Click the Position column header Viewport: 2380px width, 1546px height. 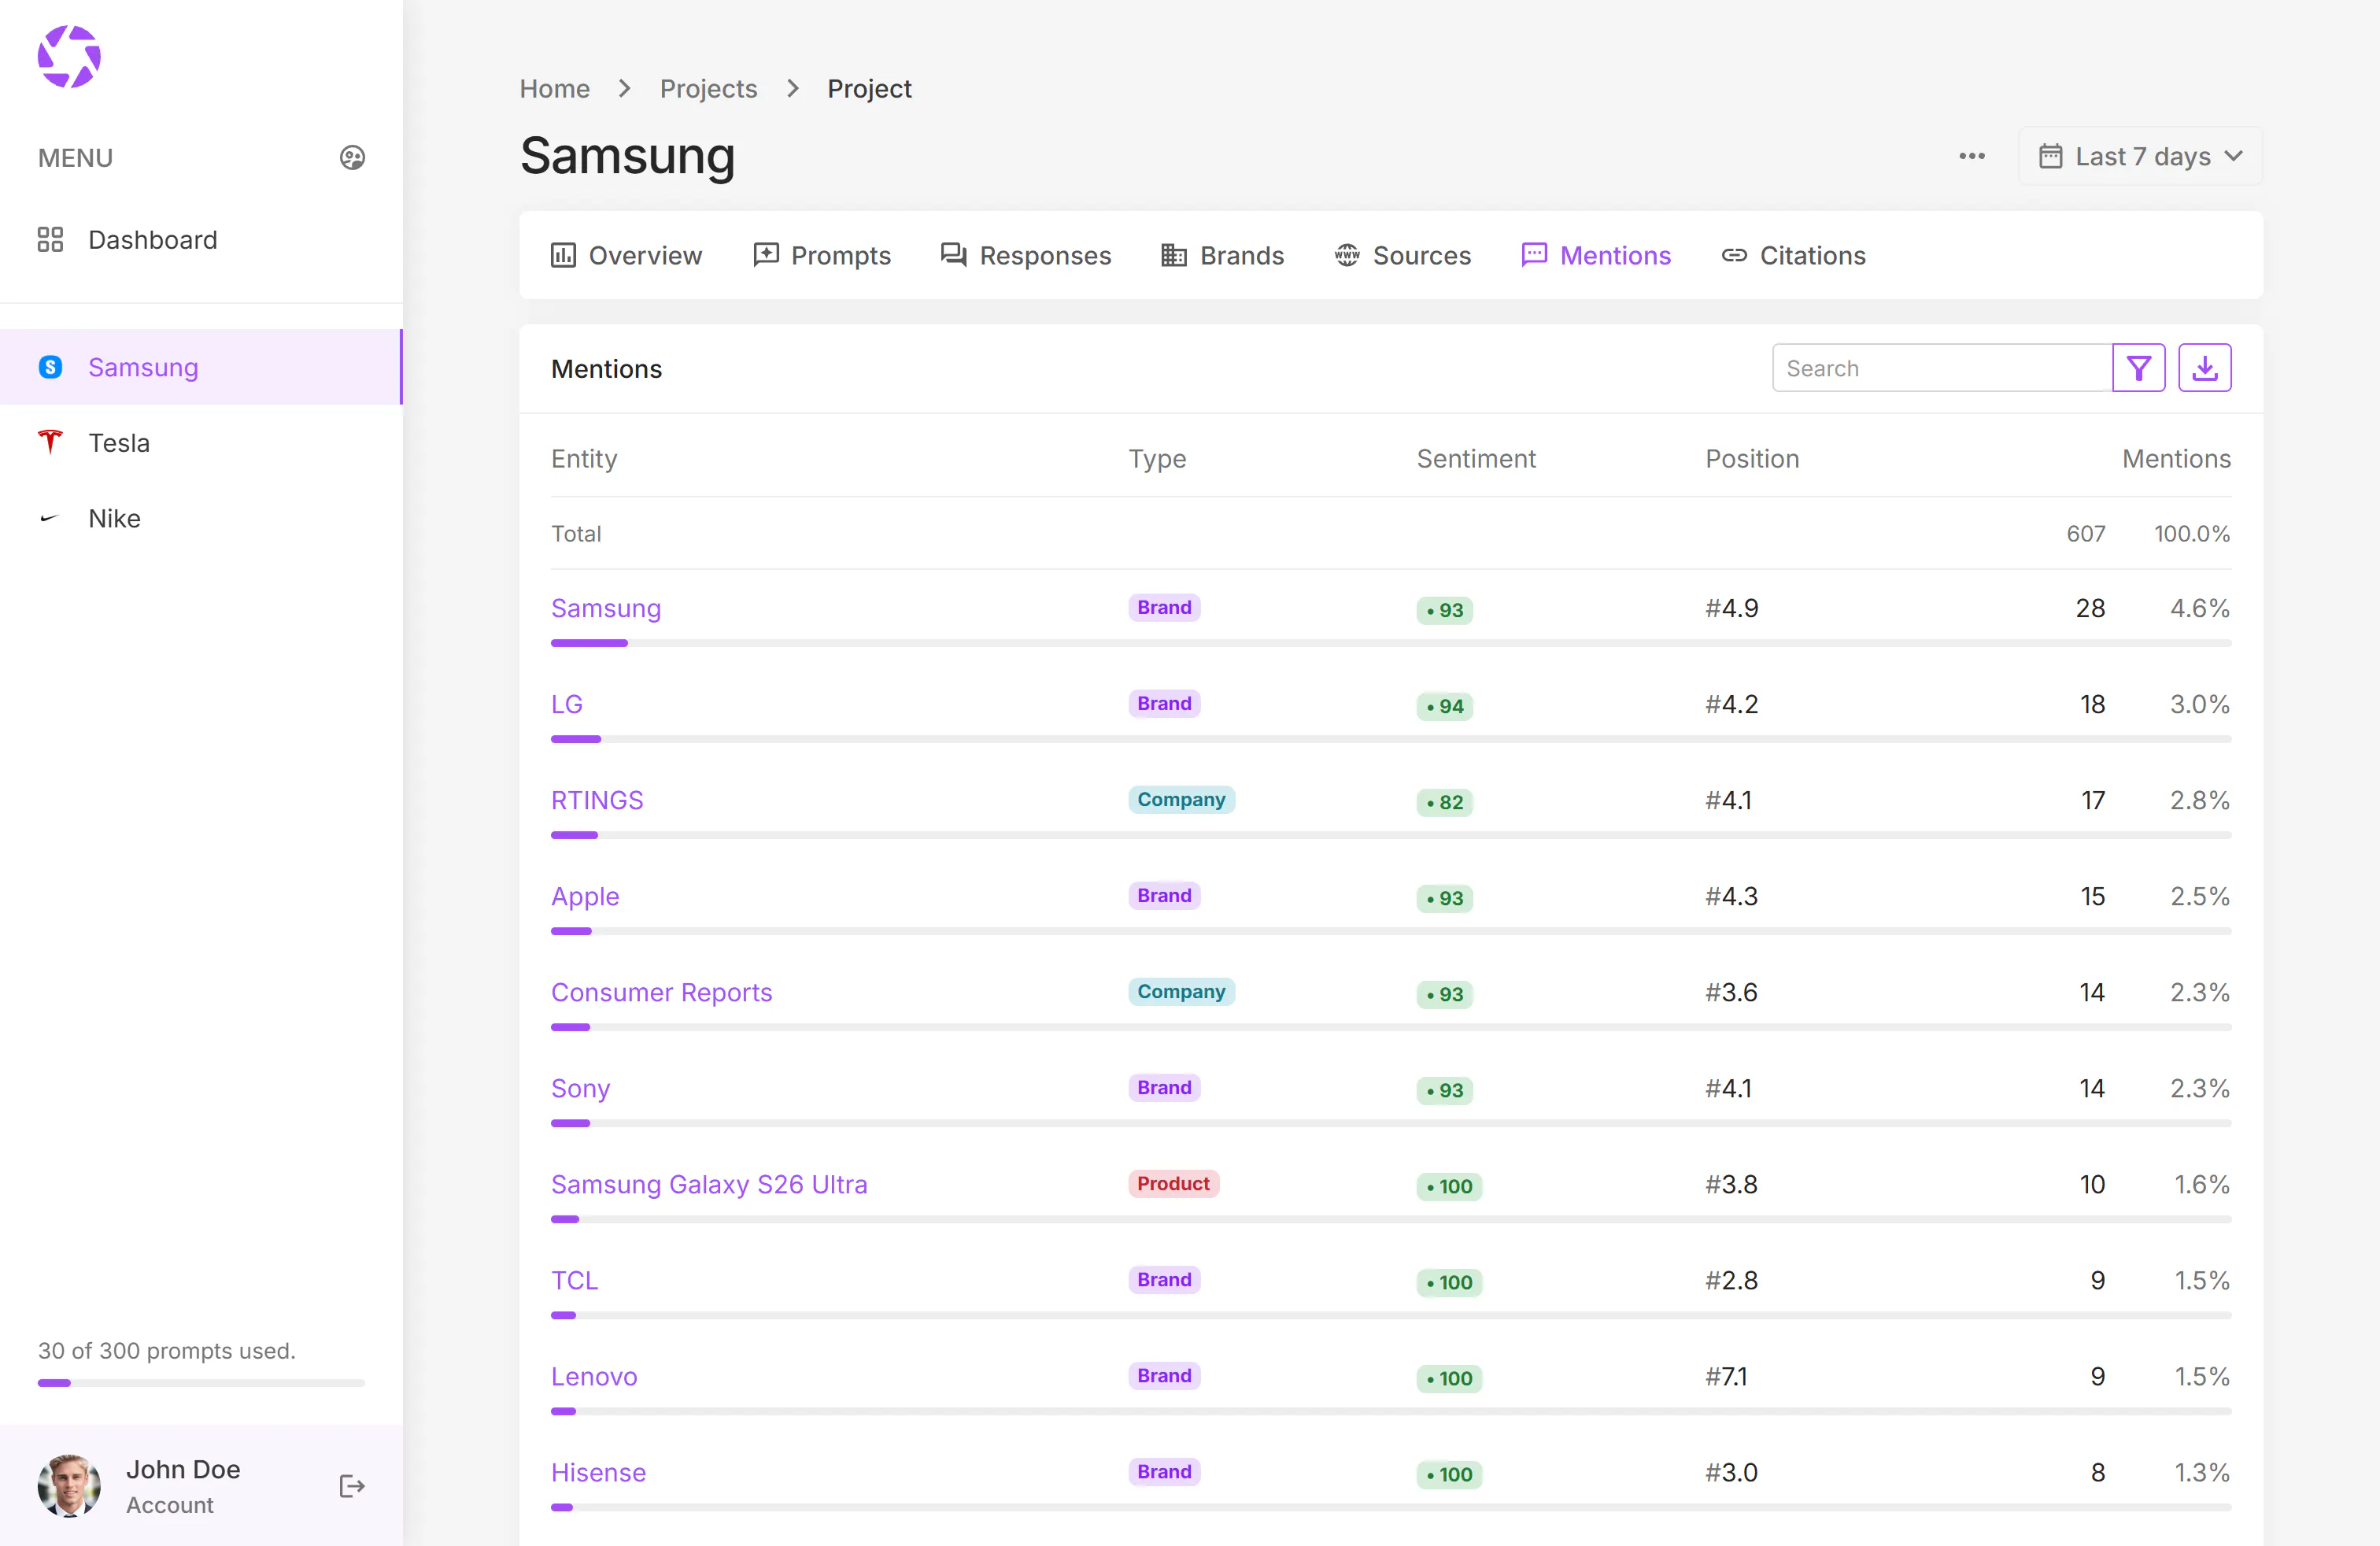1752,459
